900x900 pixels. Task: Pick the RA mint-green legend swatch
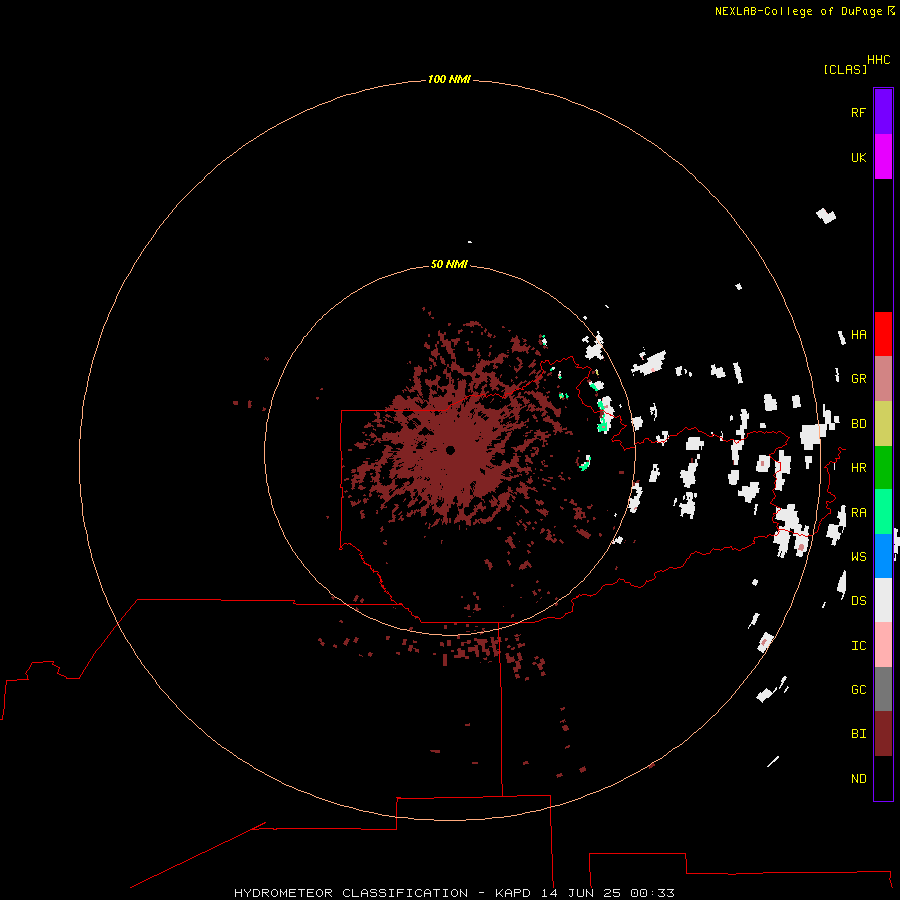(x=883, y=512)
